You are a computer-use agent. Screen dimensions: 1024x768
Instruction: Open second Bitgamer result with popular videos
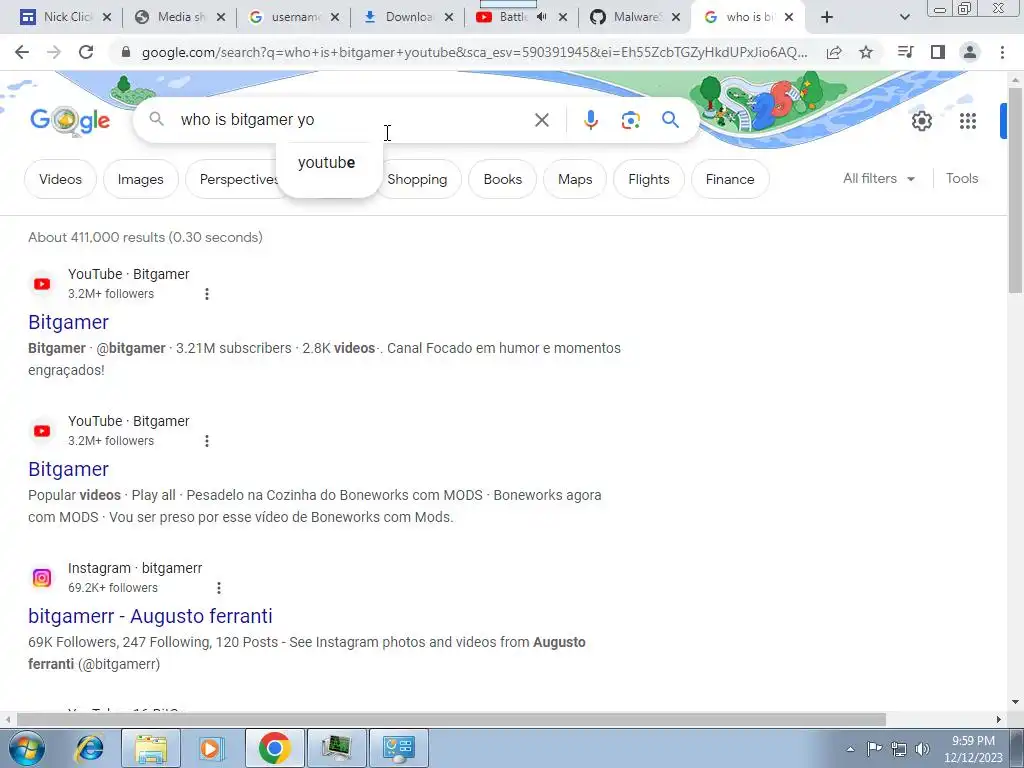[x=69, y=469]
